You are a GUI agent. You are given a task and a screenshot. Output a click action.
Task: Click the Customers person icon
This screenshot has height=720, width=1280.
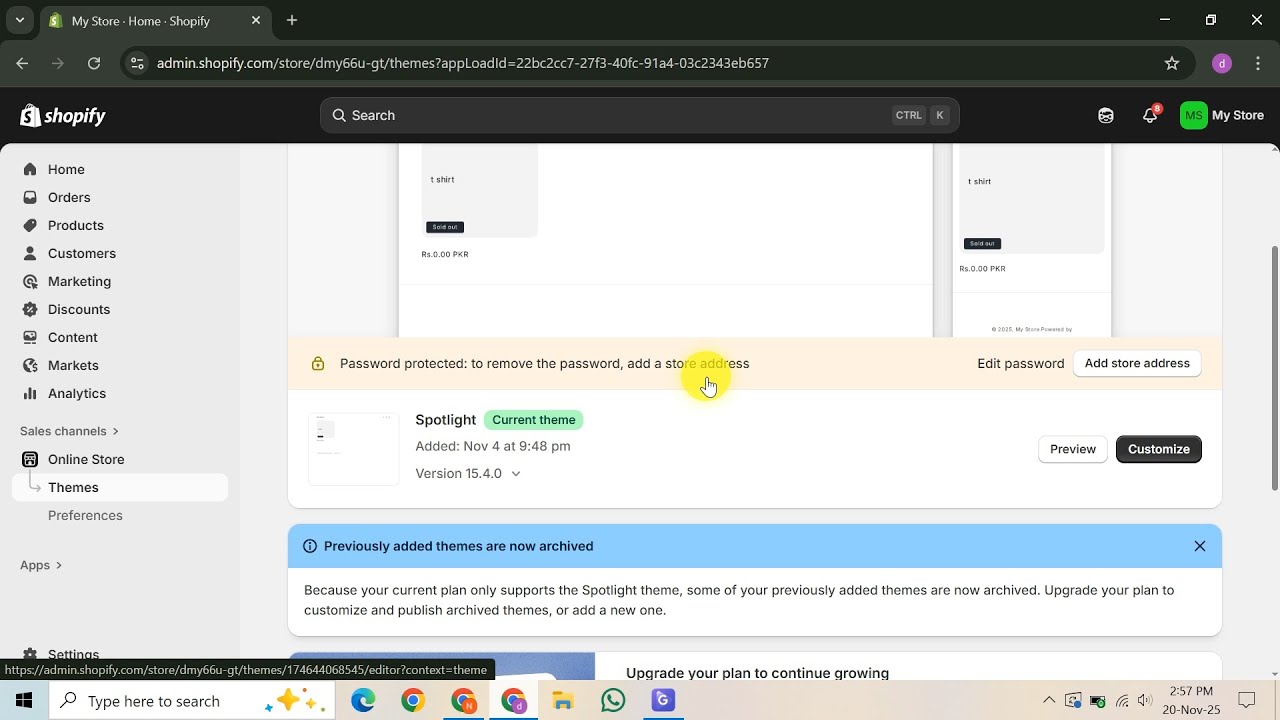pyautogui.click(x=30, y=253)
